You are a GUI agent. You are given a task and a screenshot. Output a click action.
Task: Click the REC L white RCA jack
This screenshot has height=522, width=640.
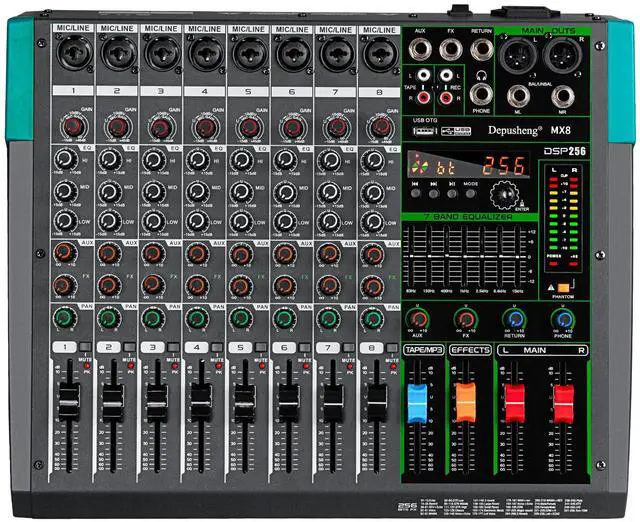(x=446, y=75)
